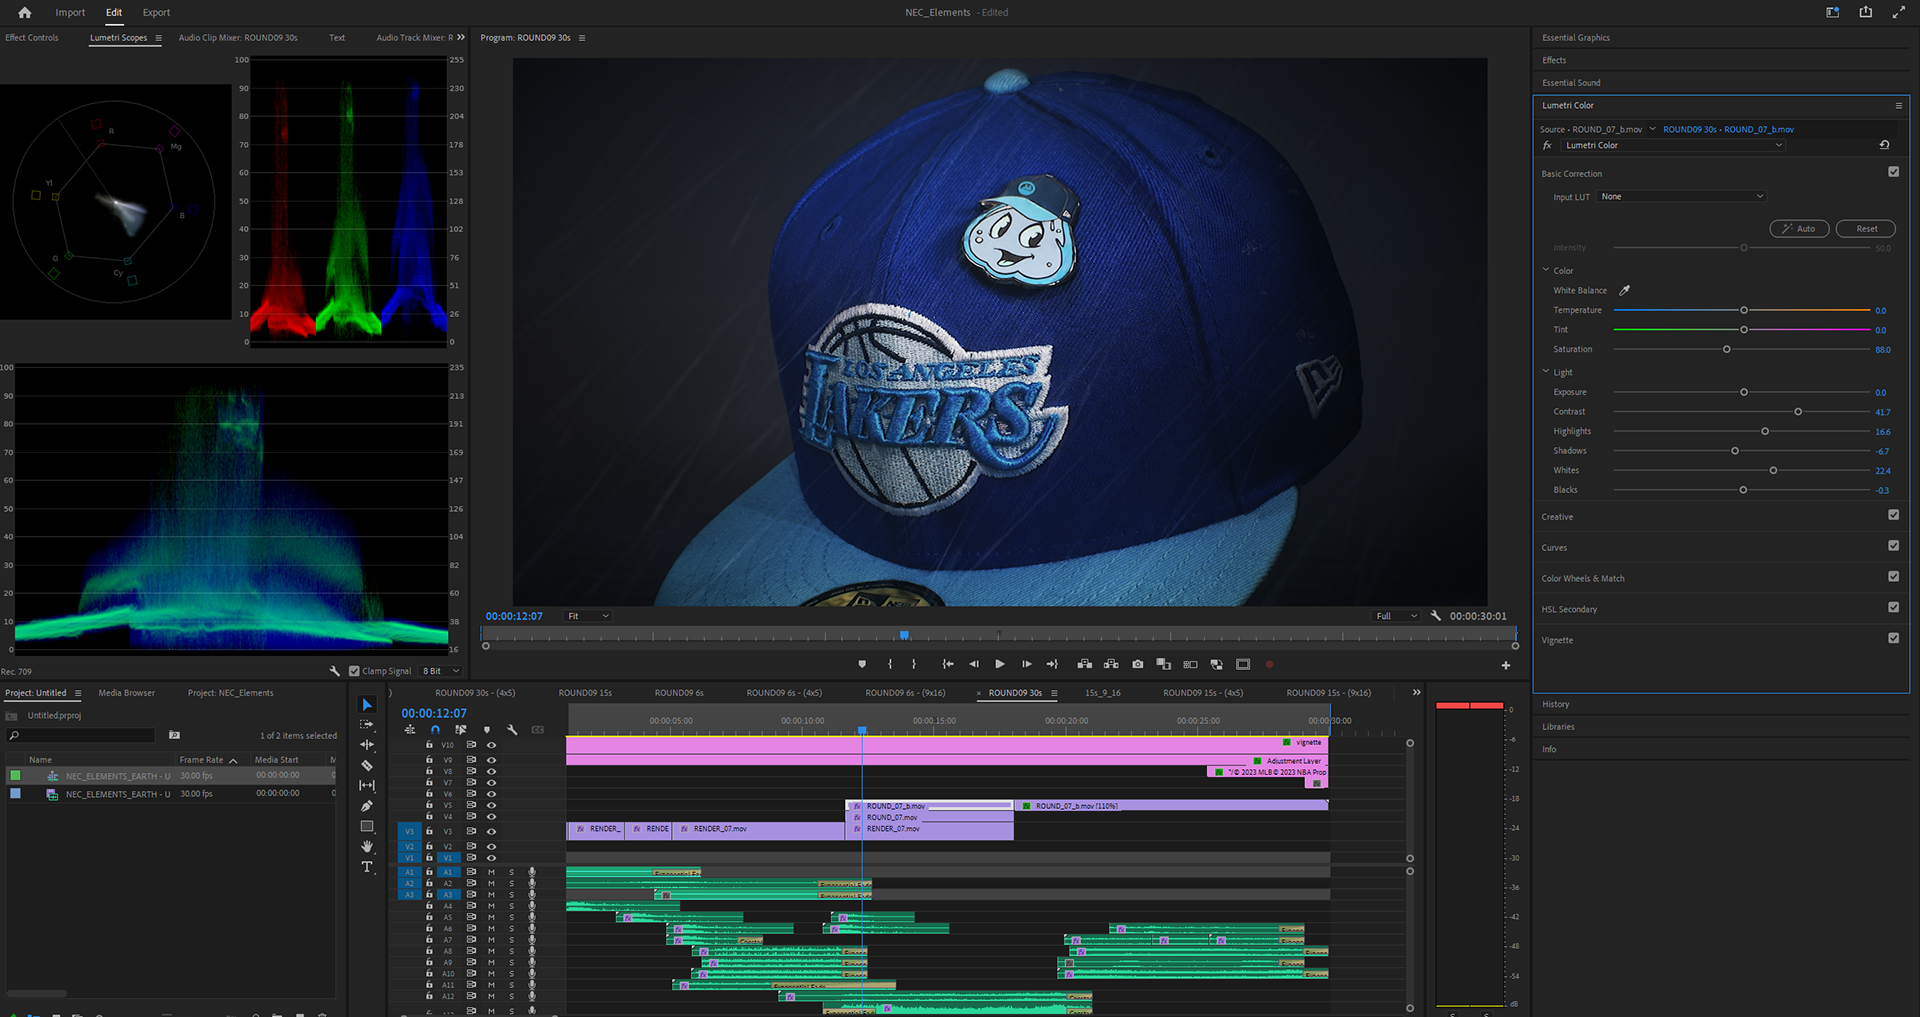This screenshot has height=1017, width=1920.
Task: Select the Hand tool
Action: pyautogui.click(x=367, y=846)
